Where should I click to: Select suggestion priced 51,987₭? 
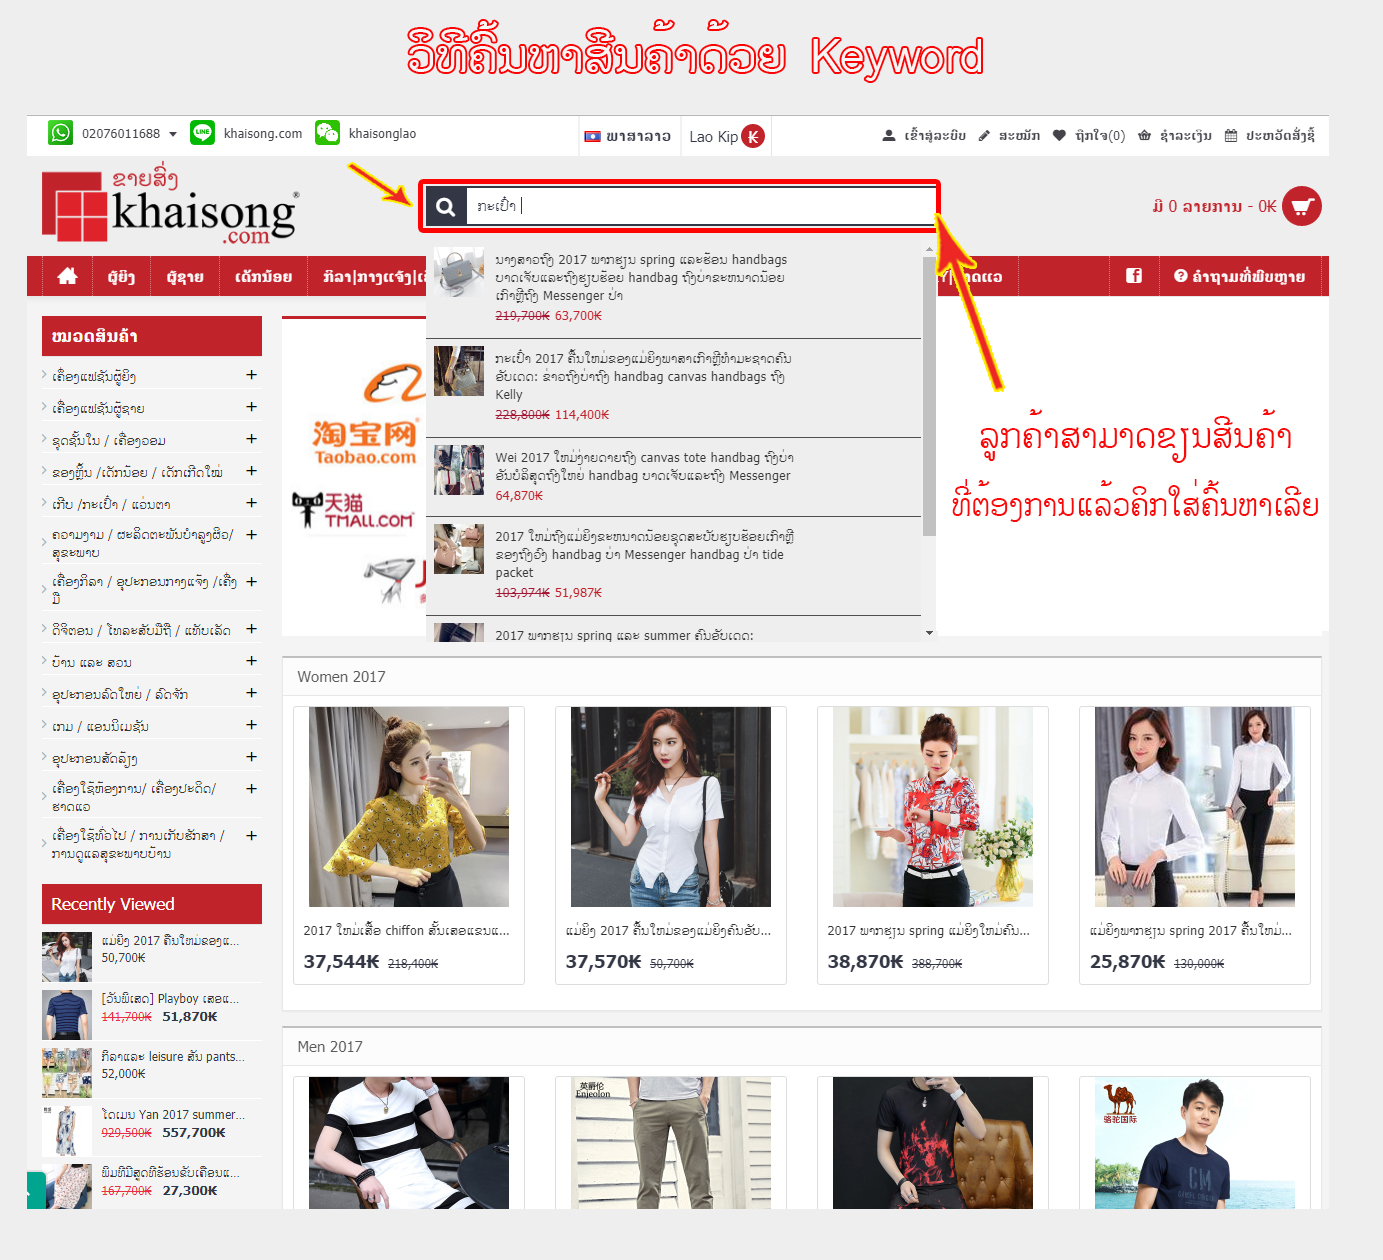point(674,566)
